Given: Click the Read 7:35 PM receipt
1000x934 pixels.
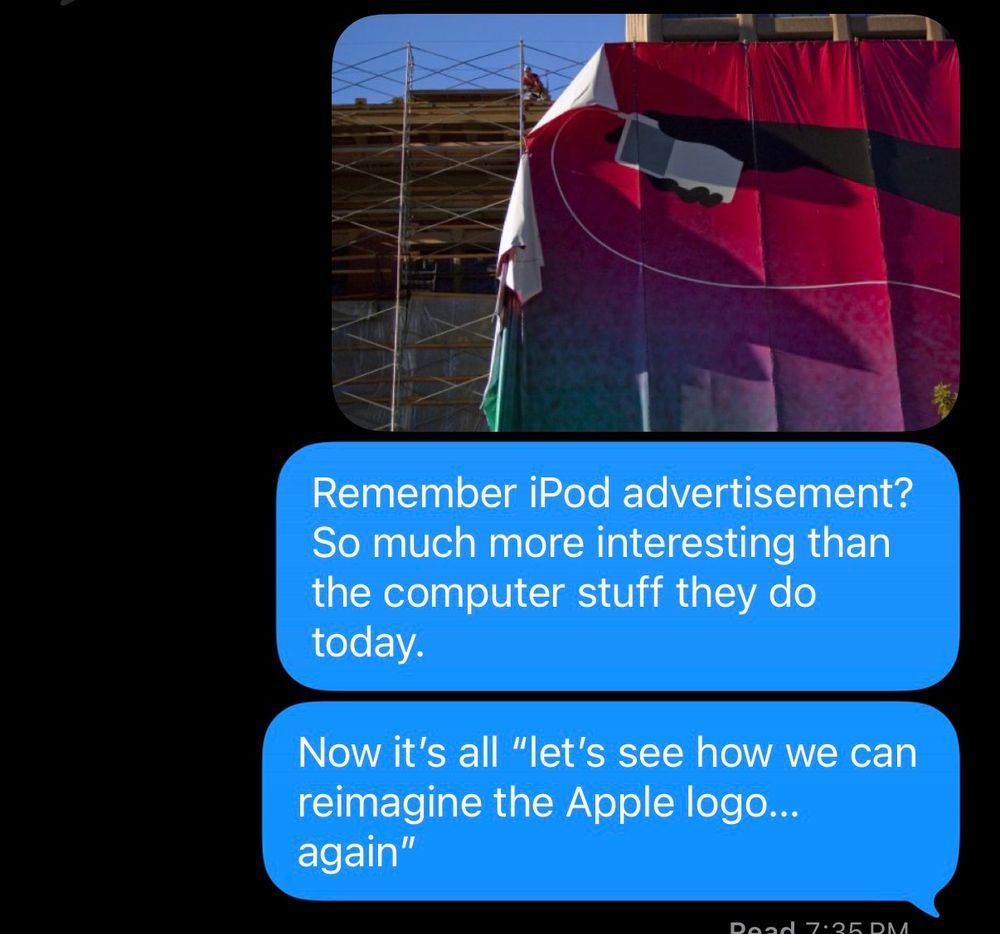Looking at the screenshot, I should [818, 926].
